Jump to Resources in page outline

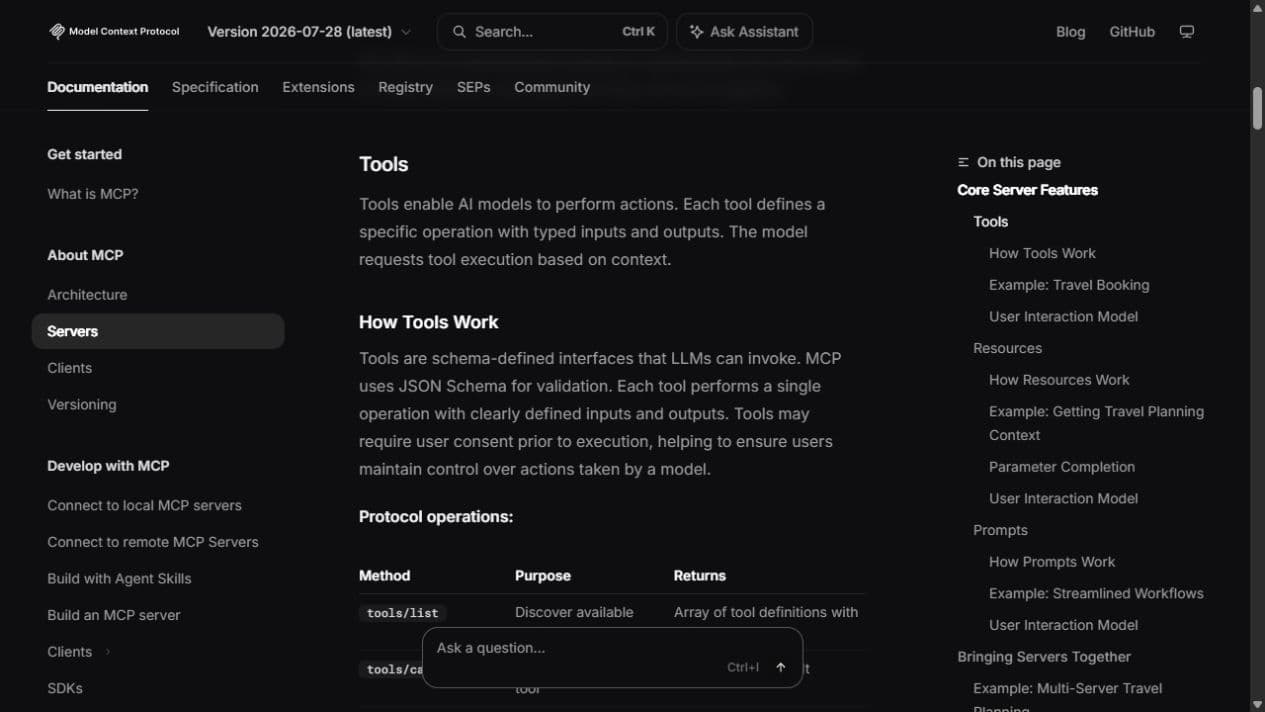click(1007, 349)
